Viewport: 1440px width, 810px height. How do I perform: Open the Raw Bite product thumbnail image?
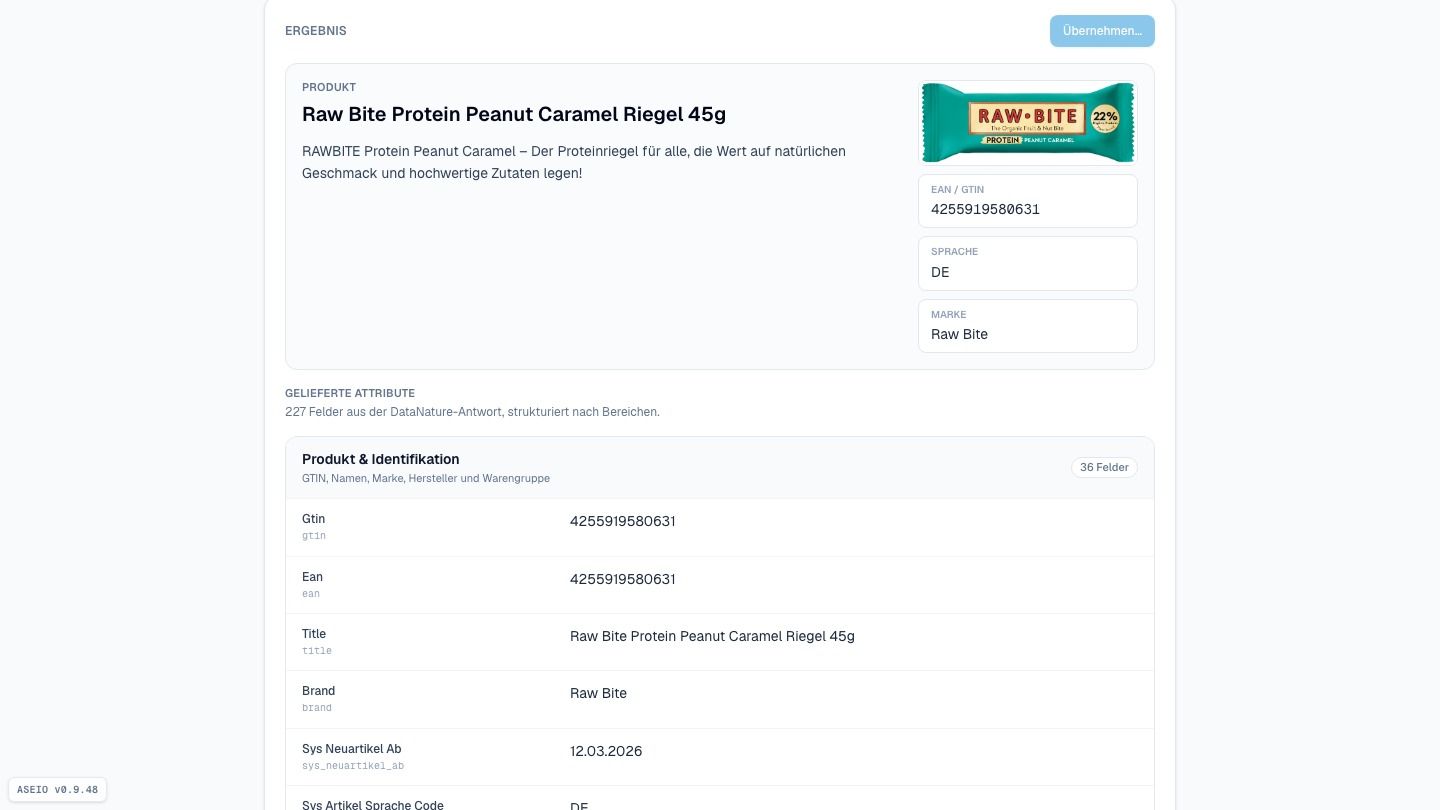(x=1028, y=123)
